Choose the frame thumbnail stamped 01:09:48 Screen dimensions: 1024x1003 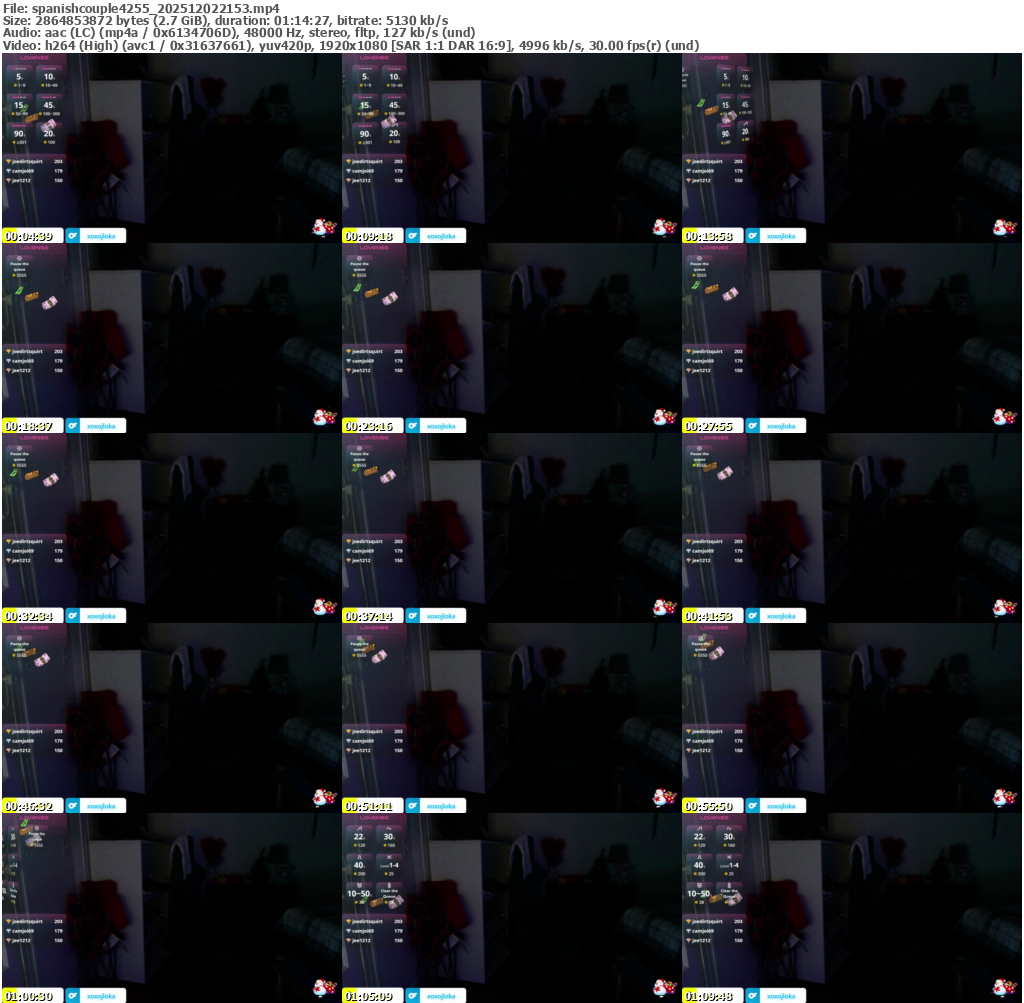point(852,908)
